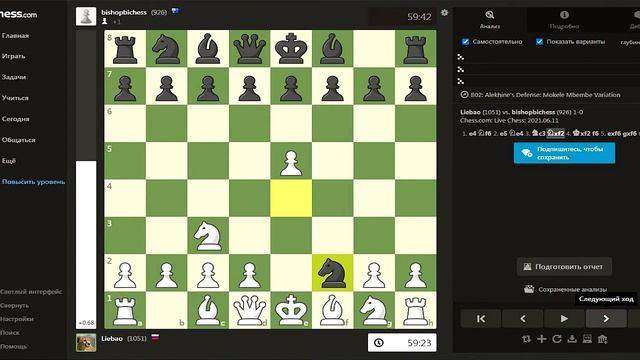Click the evaluation bar beside the board
Screen dimensions: 640x360
click(x=86, y=179)
